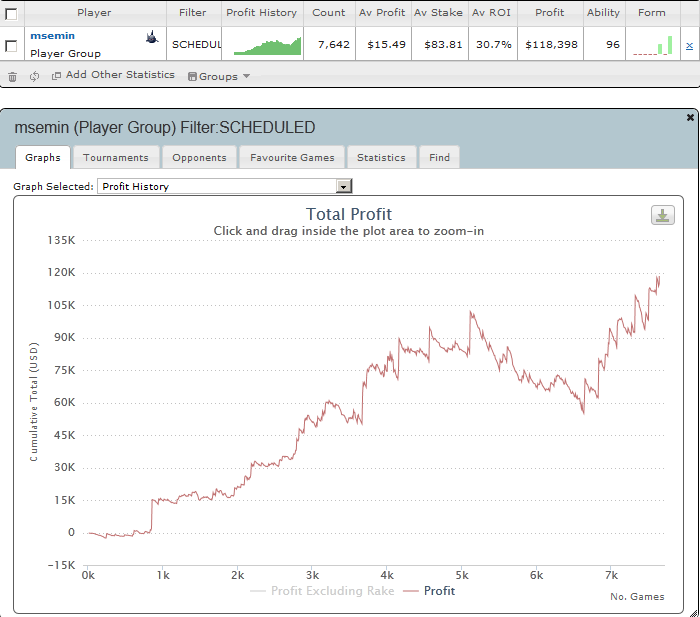Screen dimensions: 700x617
Task: Switch to the Graphs tab
Action: 43,158
